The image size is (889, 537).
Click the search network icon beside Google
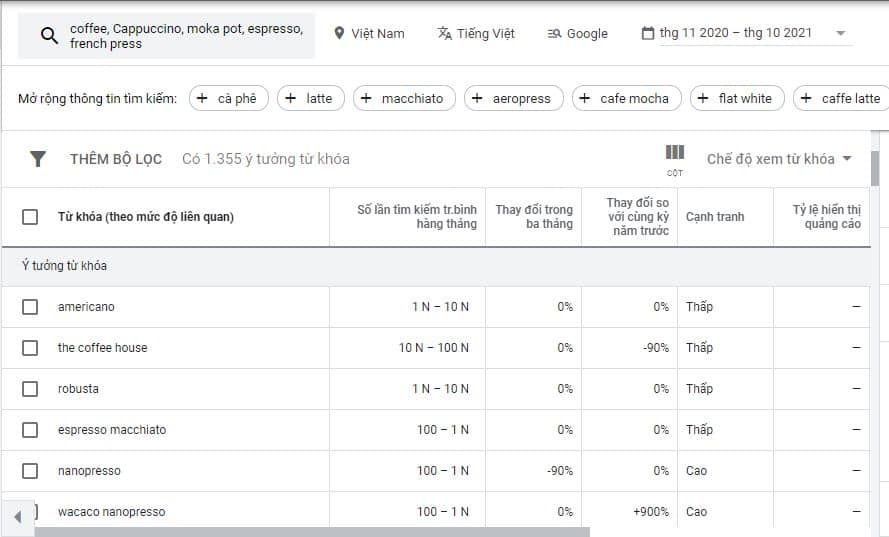coord(554,34)
